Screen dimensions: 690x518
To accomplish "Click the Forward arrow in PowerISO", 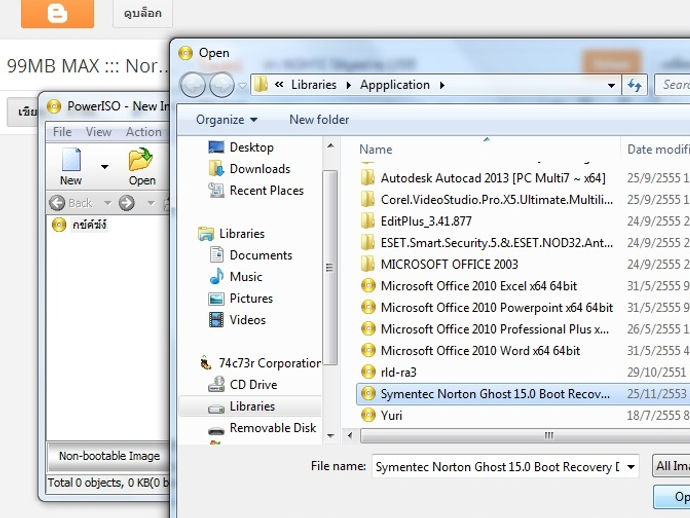I will pos(127,203).
